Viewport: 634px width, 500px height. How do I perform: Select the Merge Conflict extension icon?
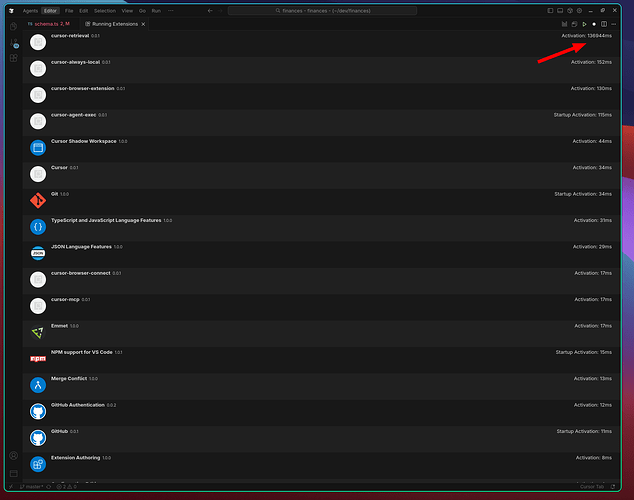38,385
